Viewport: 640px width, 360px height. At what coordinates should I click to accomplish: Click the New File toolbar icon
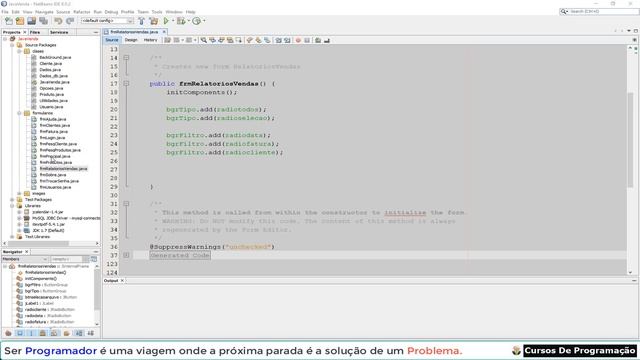click(x=9, y=21)
